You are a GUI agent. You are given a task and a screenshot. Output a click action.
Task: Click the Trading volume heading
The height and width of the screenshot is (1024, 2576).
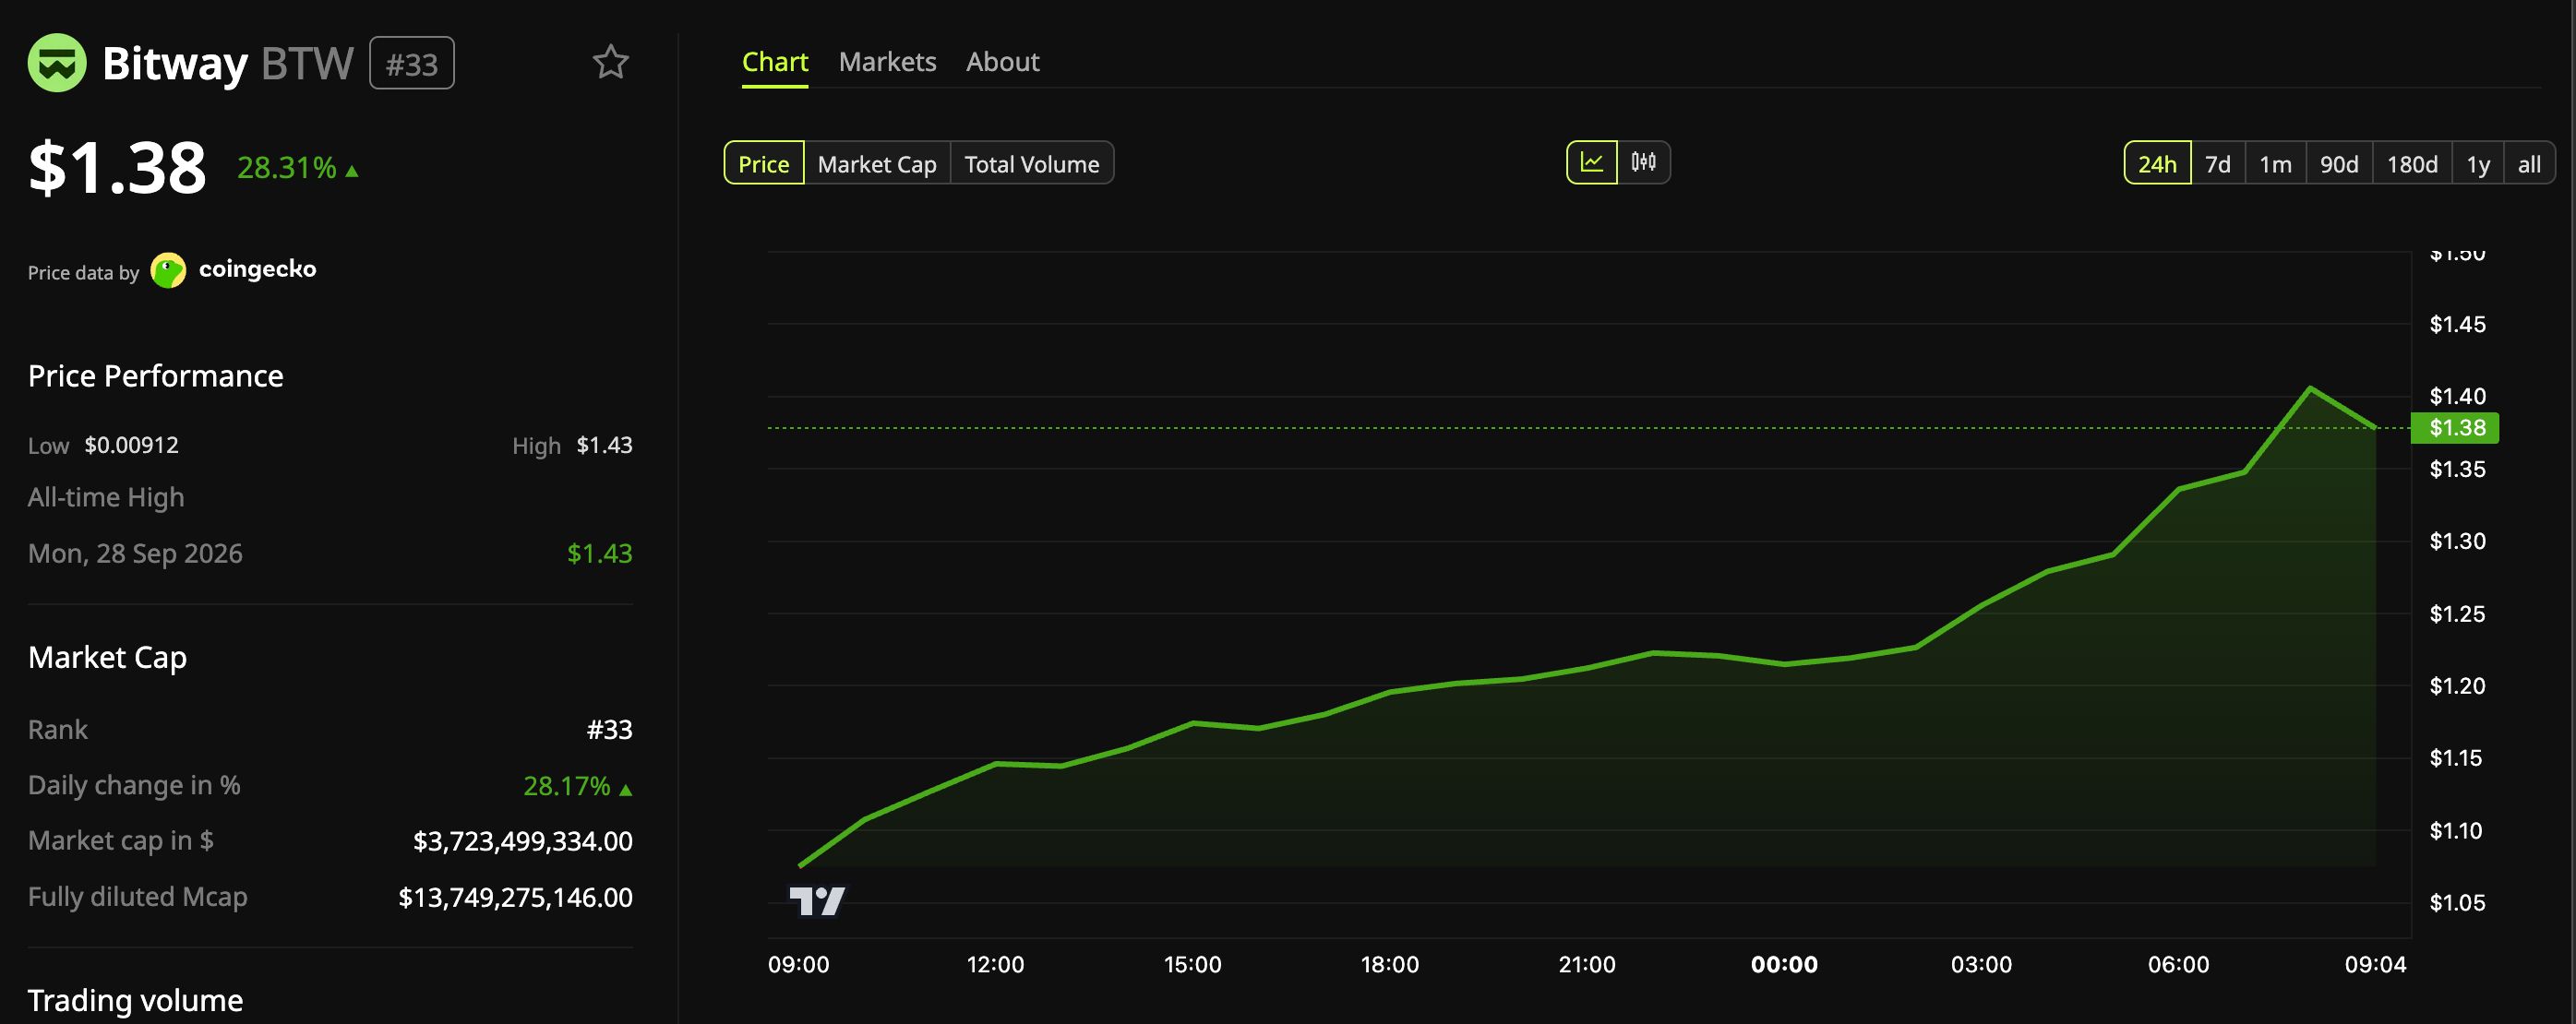point(135,1000)
